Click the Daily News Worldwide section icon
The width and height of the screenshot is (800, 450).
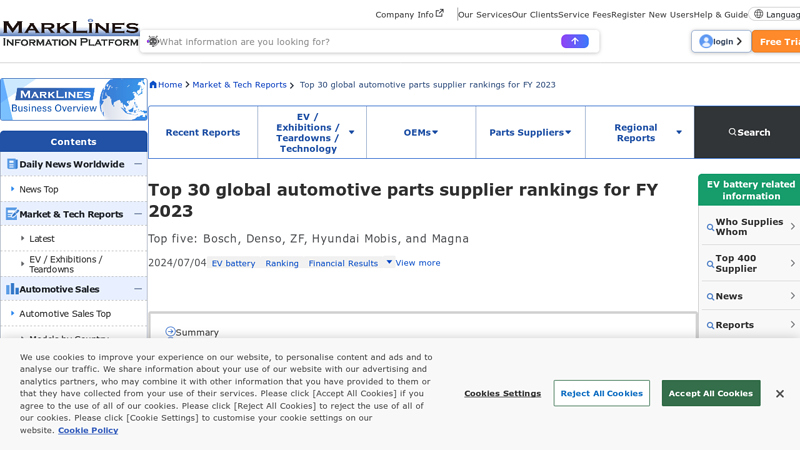point(12,164)
